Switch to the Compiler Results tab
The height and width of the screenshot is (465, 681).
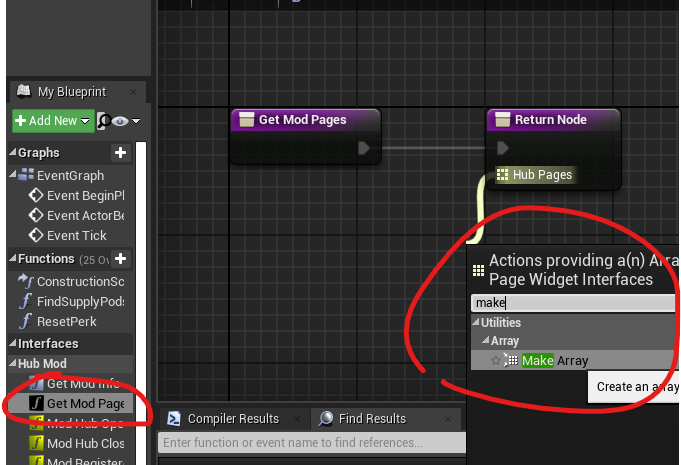pos(234,419)
